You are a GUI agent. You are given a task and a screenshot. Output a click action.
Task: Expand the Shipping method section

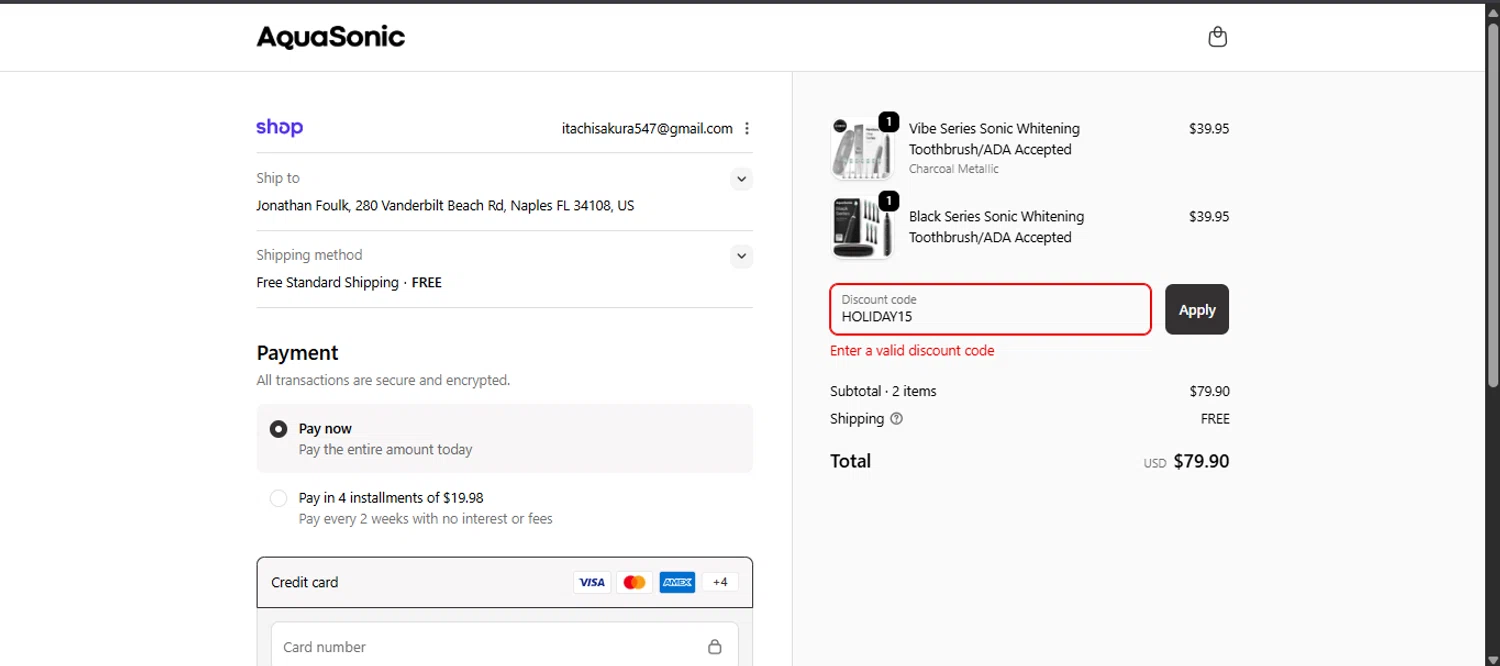741,256
